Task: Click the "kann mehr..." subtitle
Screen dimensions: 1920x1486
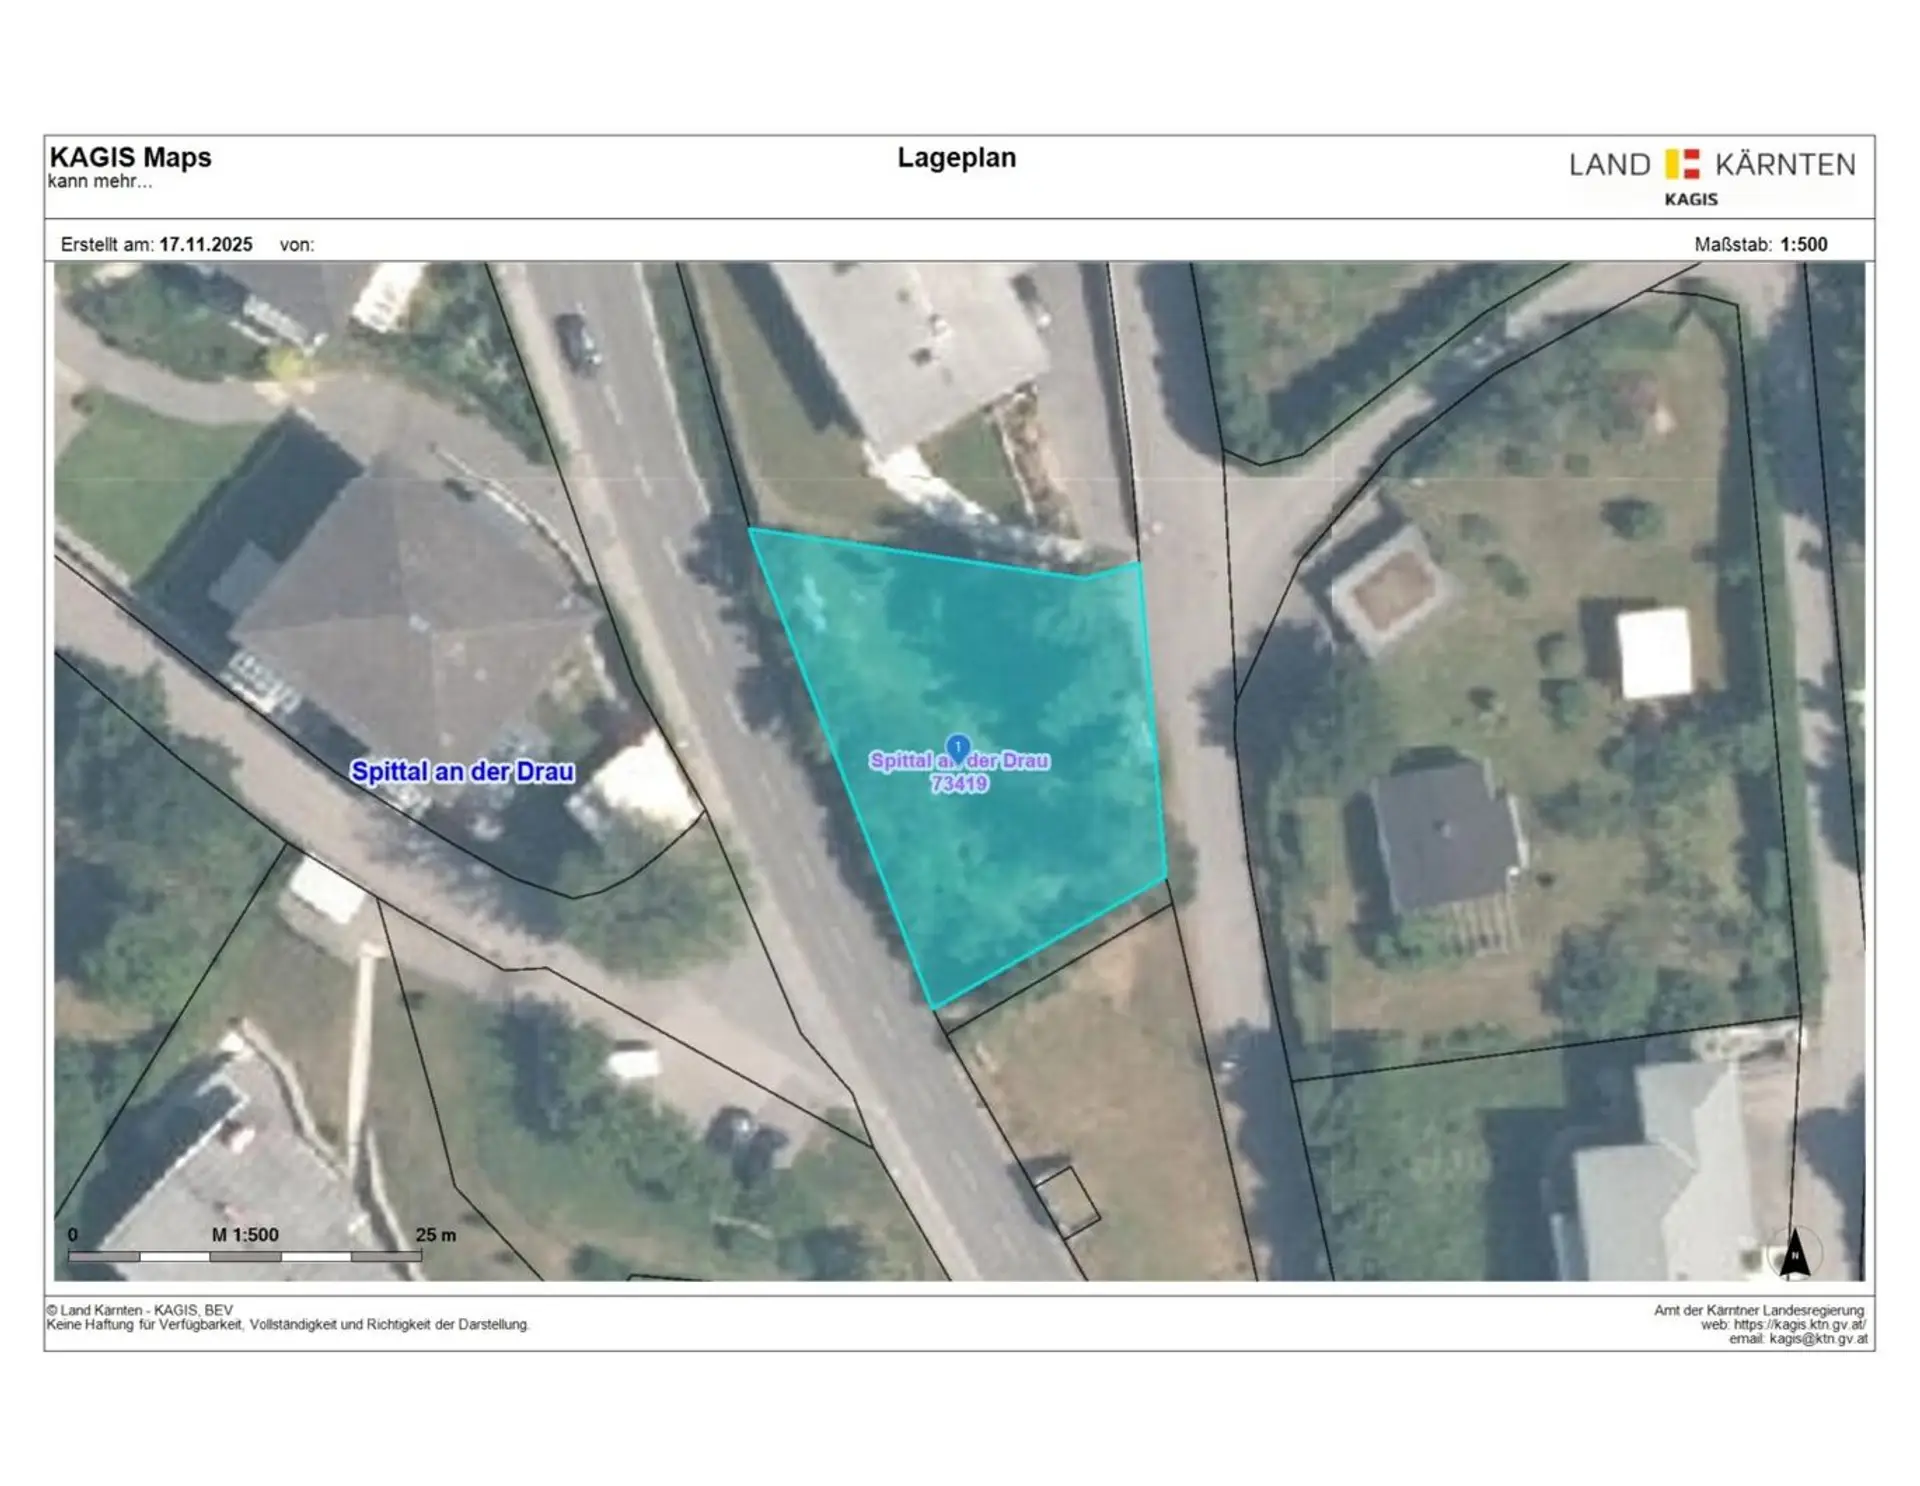Action: pyautogui.click(x=100, y=182)
